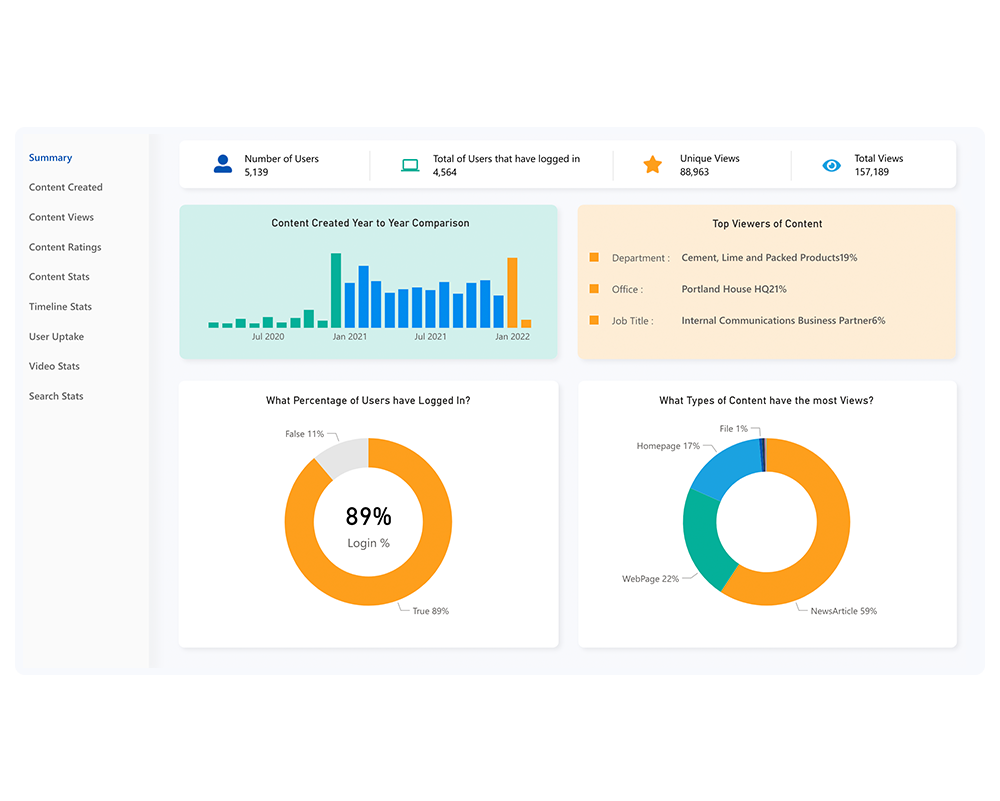1000x801 pixels.
Task: Click the Number of Users person icon
Action: (222, 164)
